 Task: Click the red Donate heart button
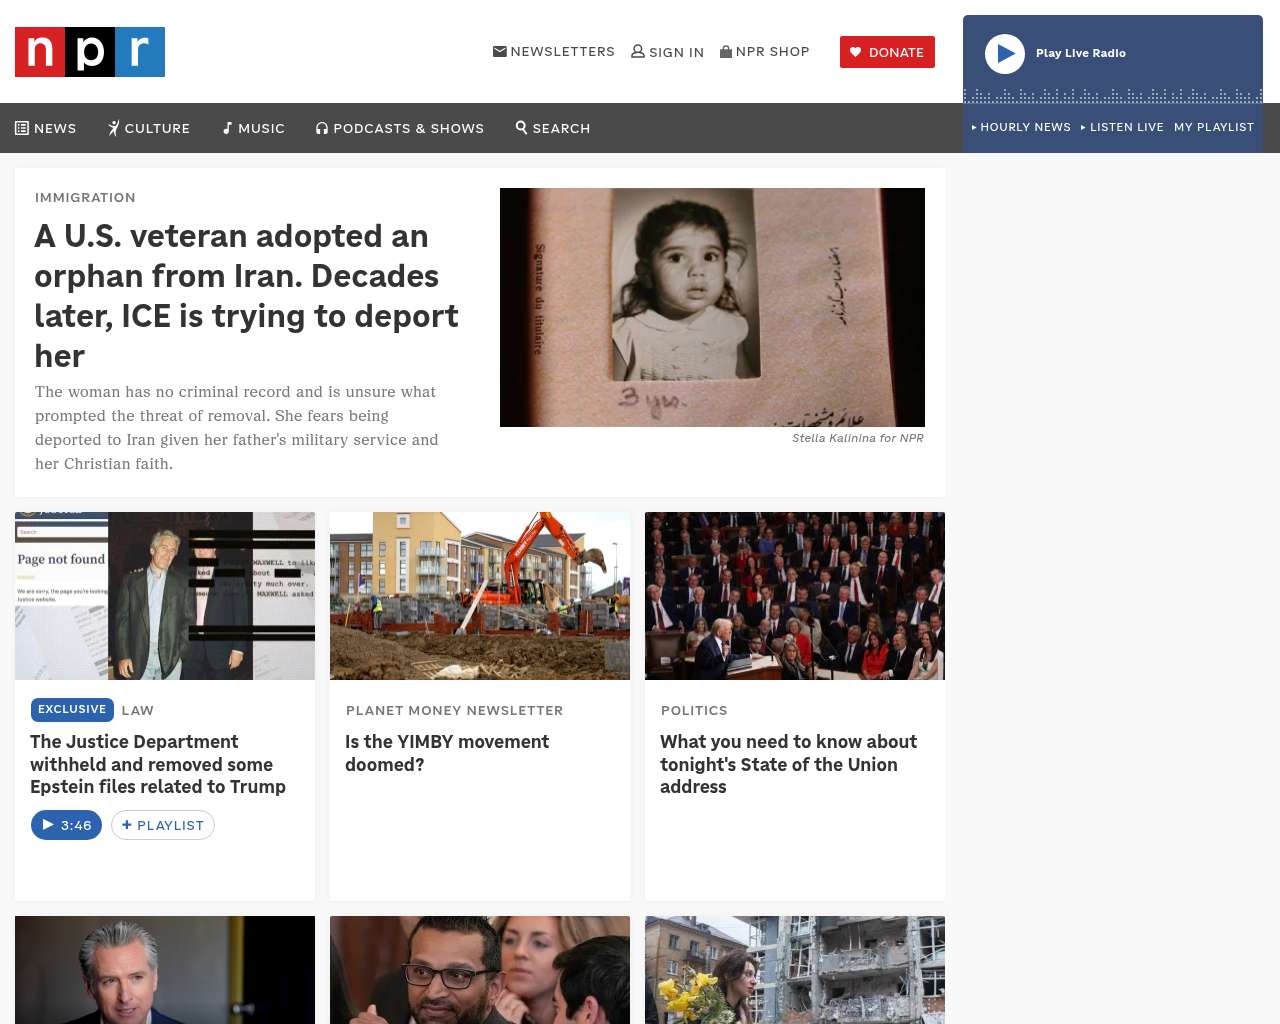click(887, 52)
